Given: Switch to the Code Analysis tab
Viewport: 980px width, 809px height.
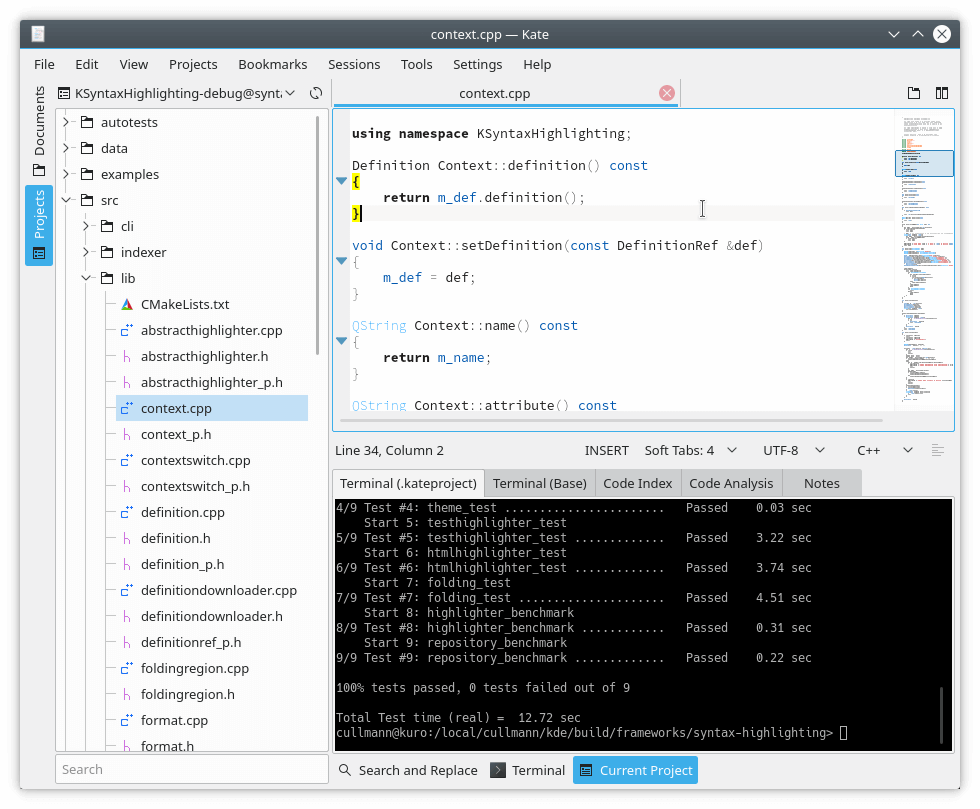Looking at the screenshot, I should [731, 483].
